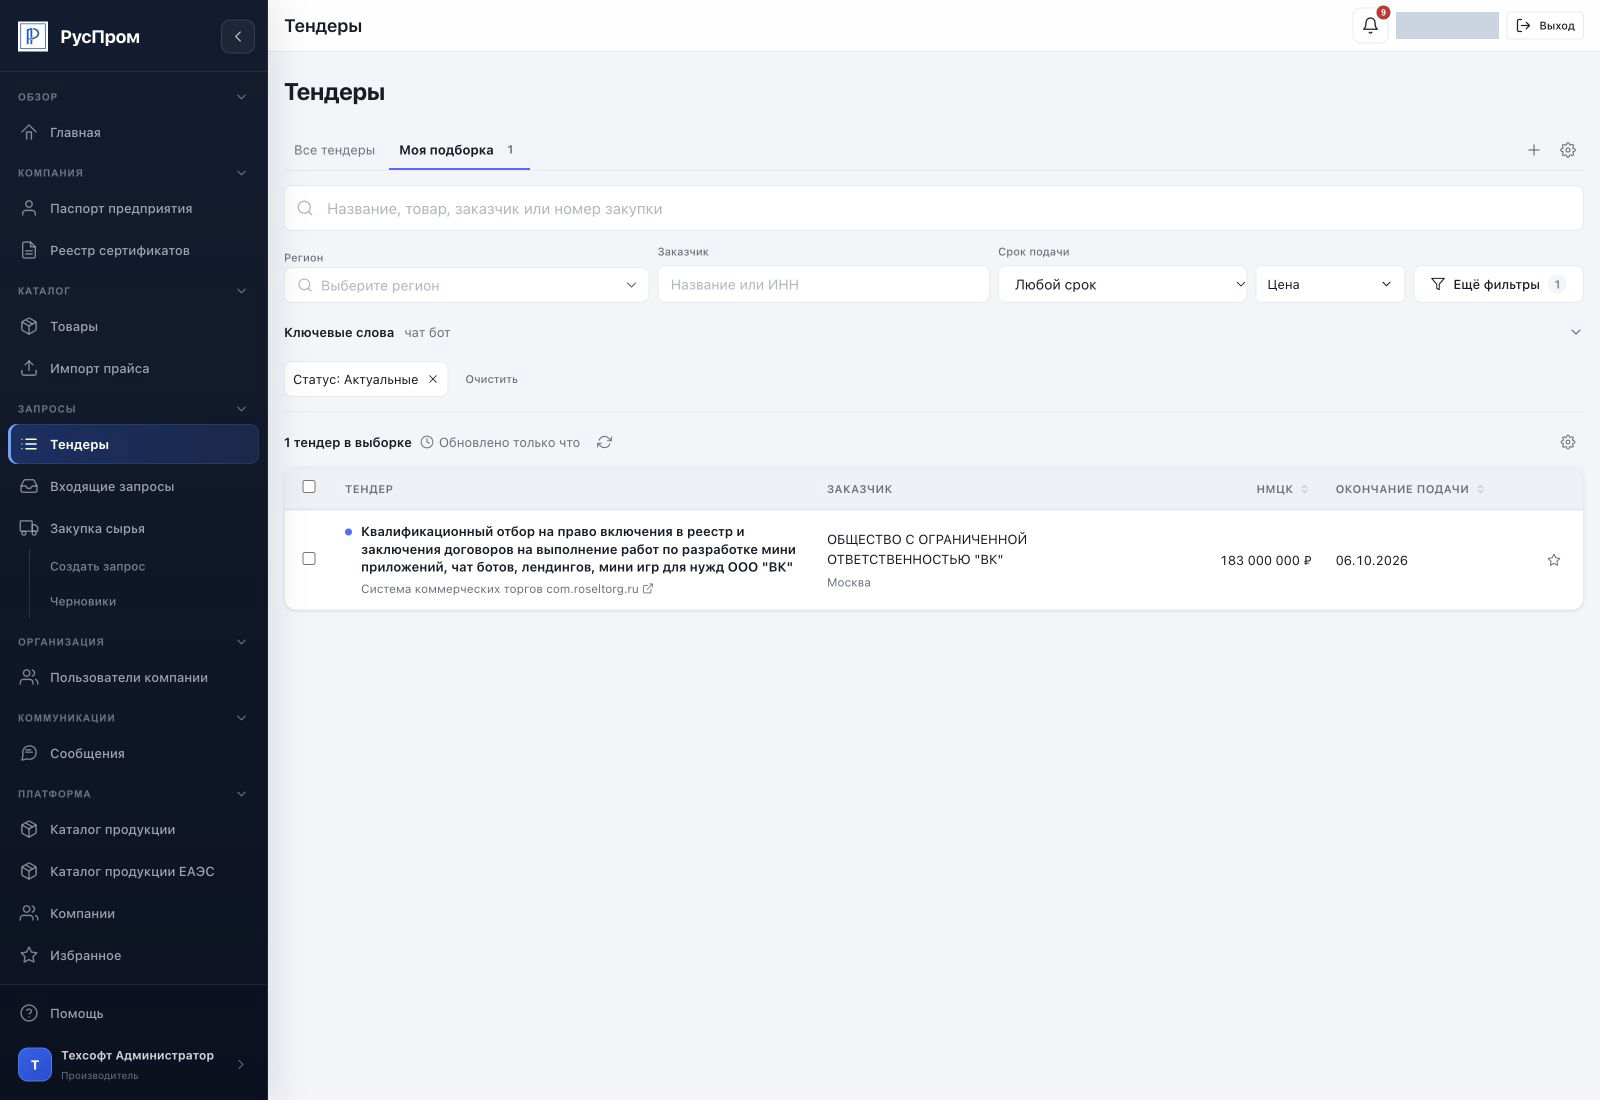Open Паспорт предприятия
Viewport: 1600px width, 1100px height.
(134, 208)
